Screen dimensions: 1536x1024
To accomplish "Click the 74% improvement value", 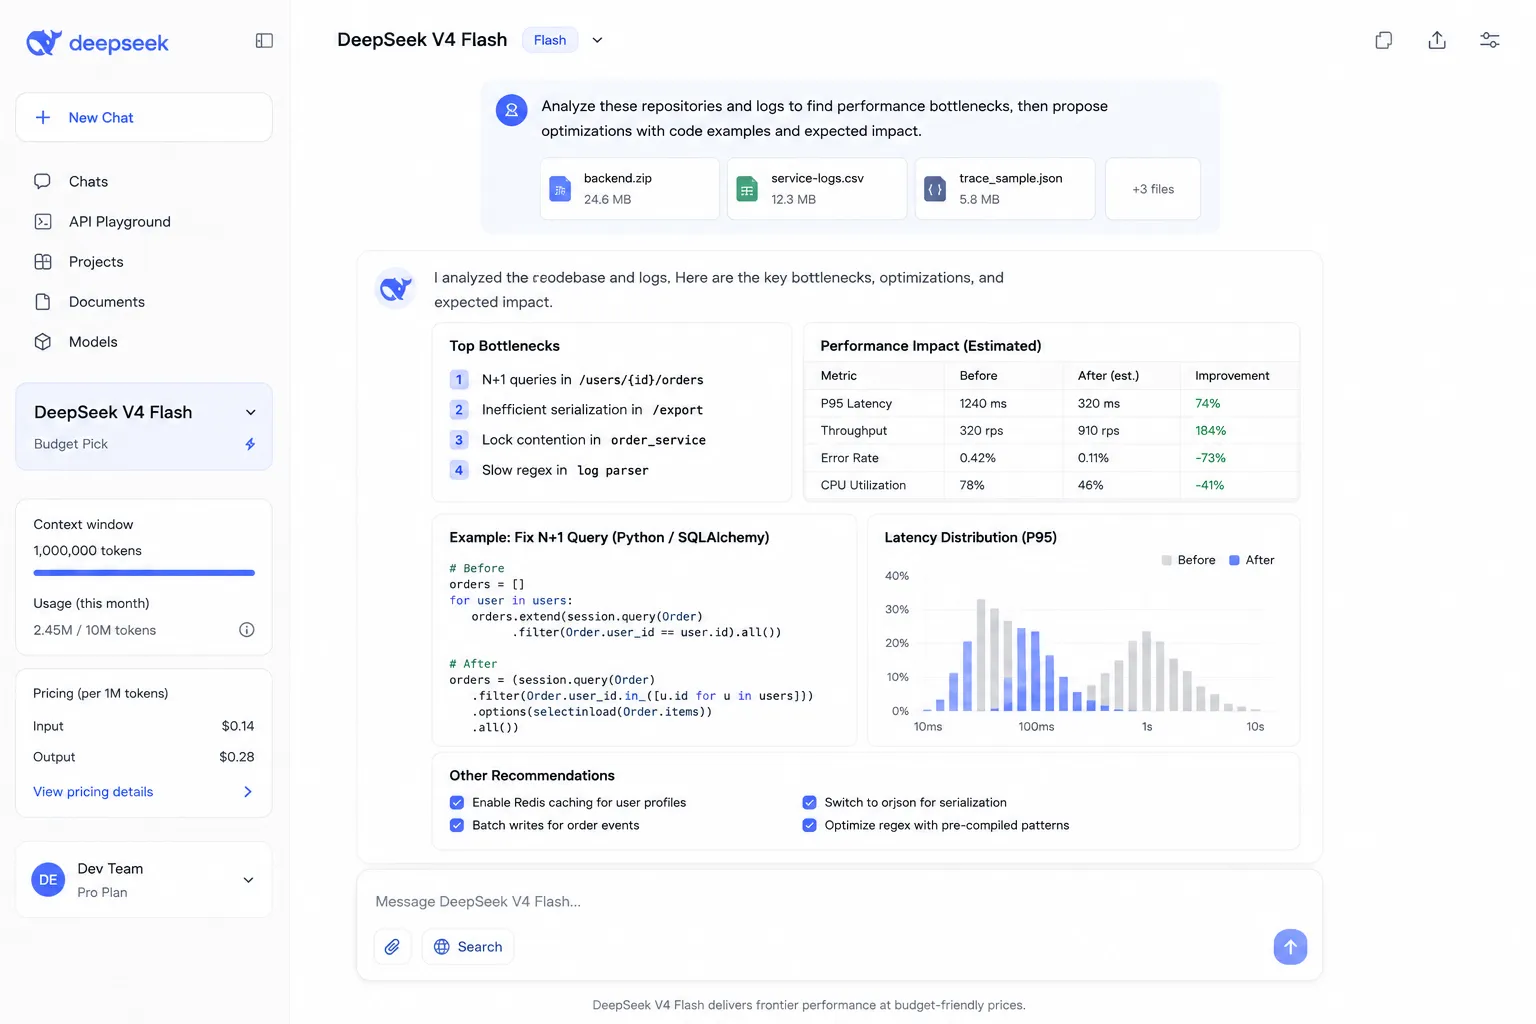I will pos(1208,404).
